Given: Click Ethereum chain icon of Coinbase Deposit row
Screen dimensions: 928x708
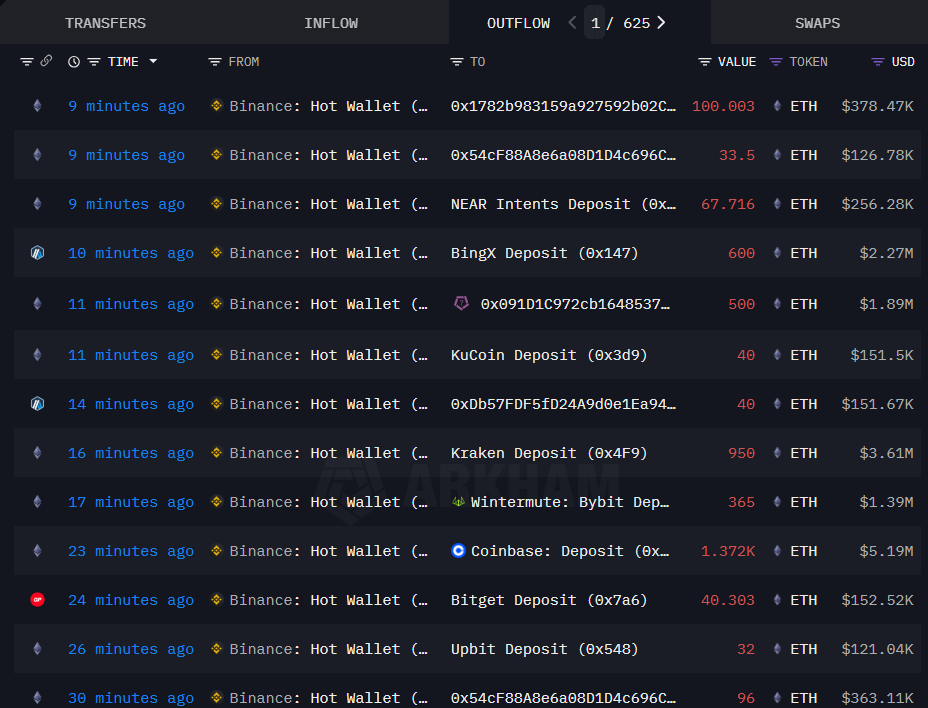Looking at the screenshot, I should (37, 551).
